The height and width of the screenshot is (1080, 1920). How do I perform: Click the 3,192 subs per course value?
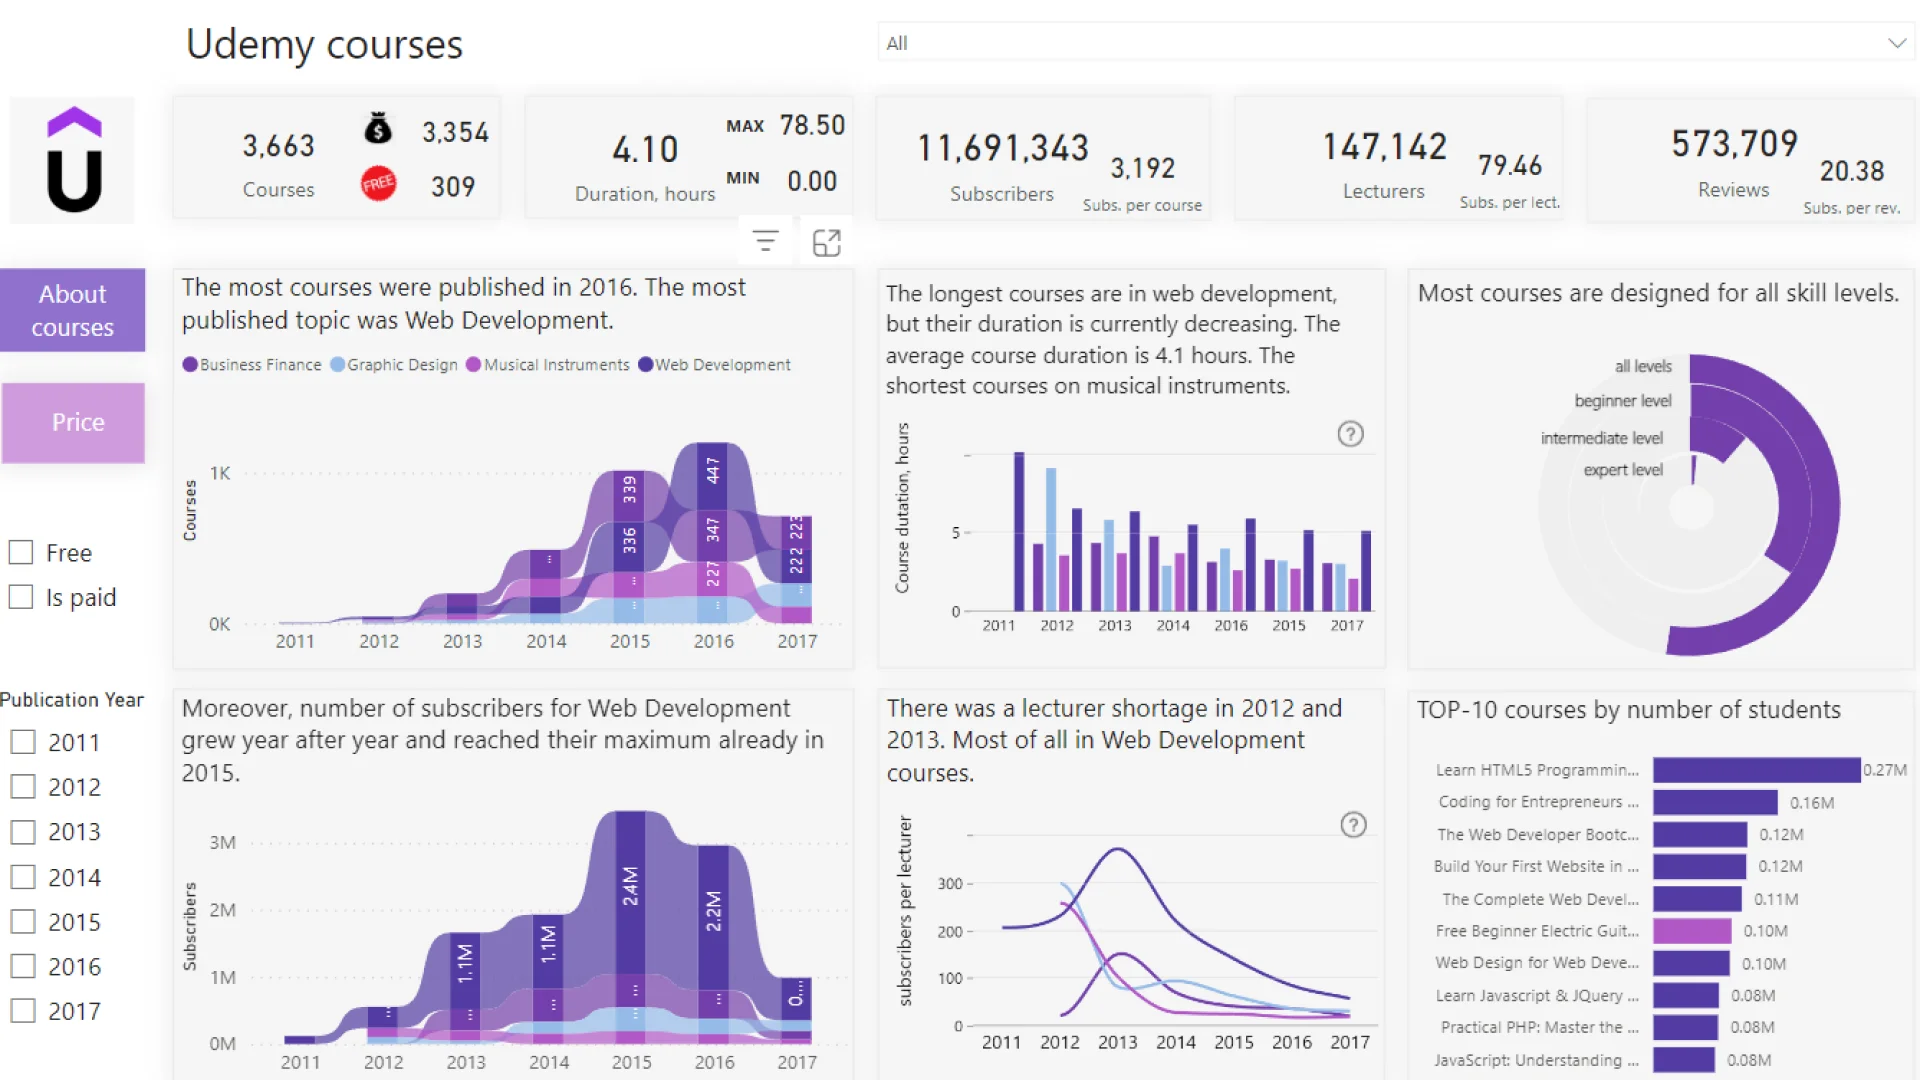click(1142, 168)
